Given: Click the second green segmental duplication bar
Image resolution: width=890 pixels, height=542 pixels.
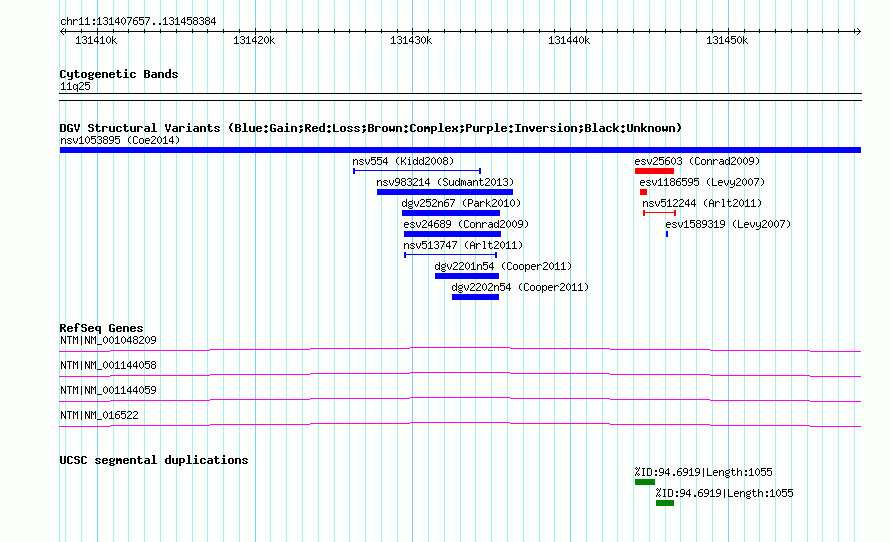Looking at the screenshot, I should (x=665, y=503).
